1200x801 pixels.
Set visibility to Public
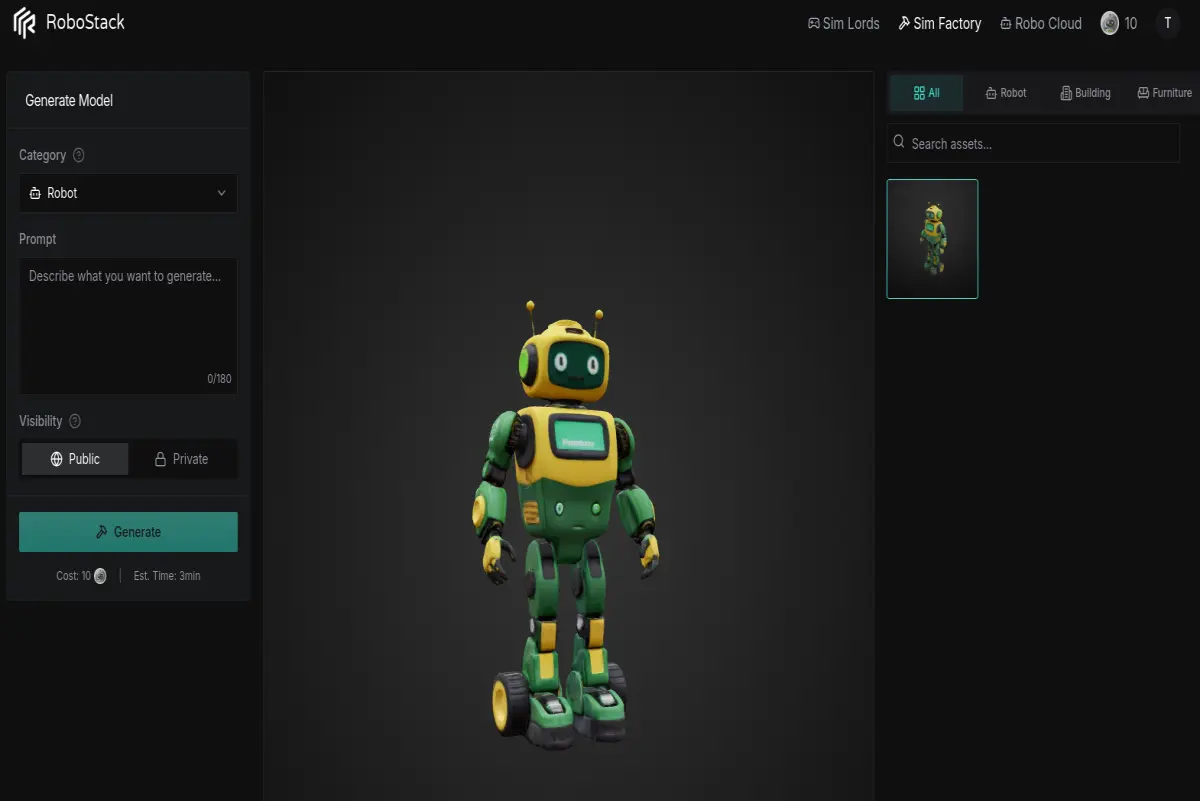pyautogui.click(x=75, y=459)
